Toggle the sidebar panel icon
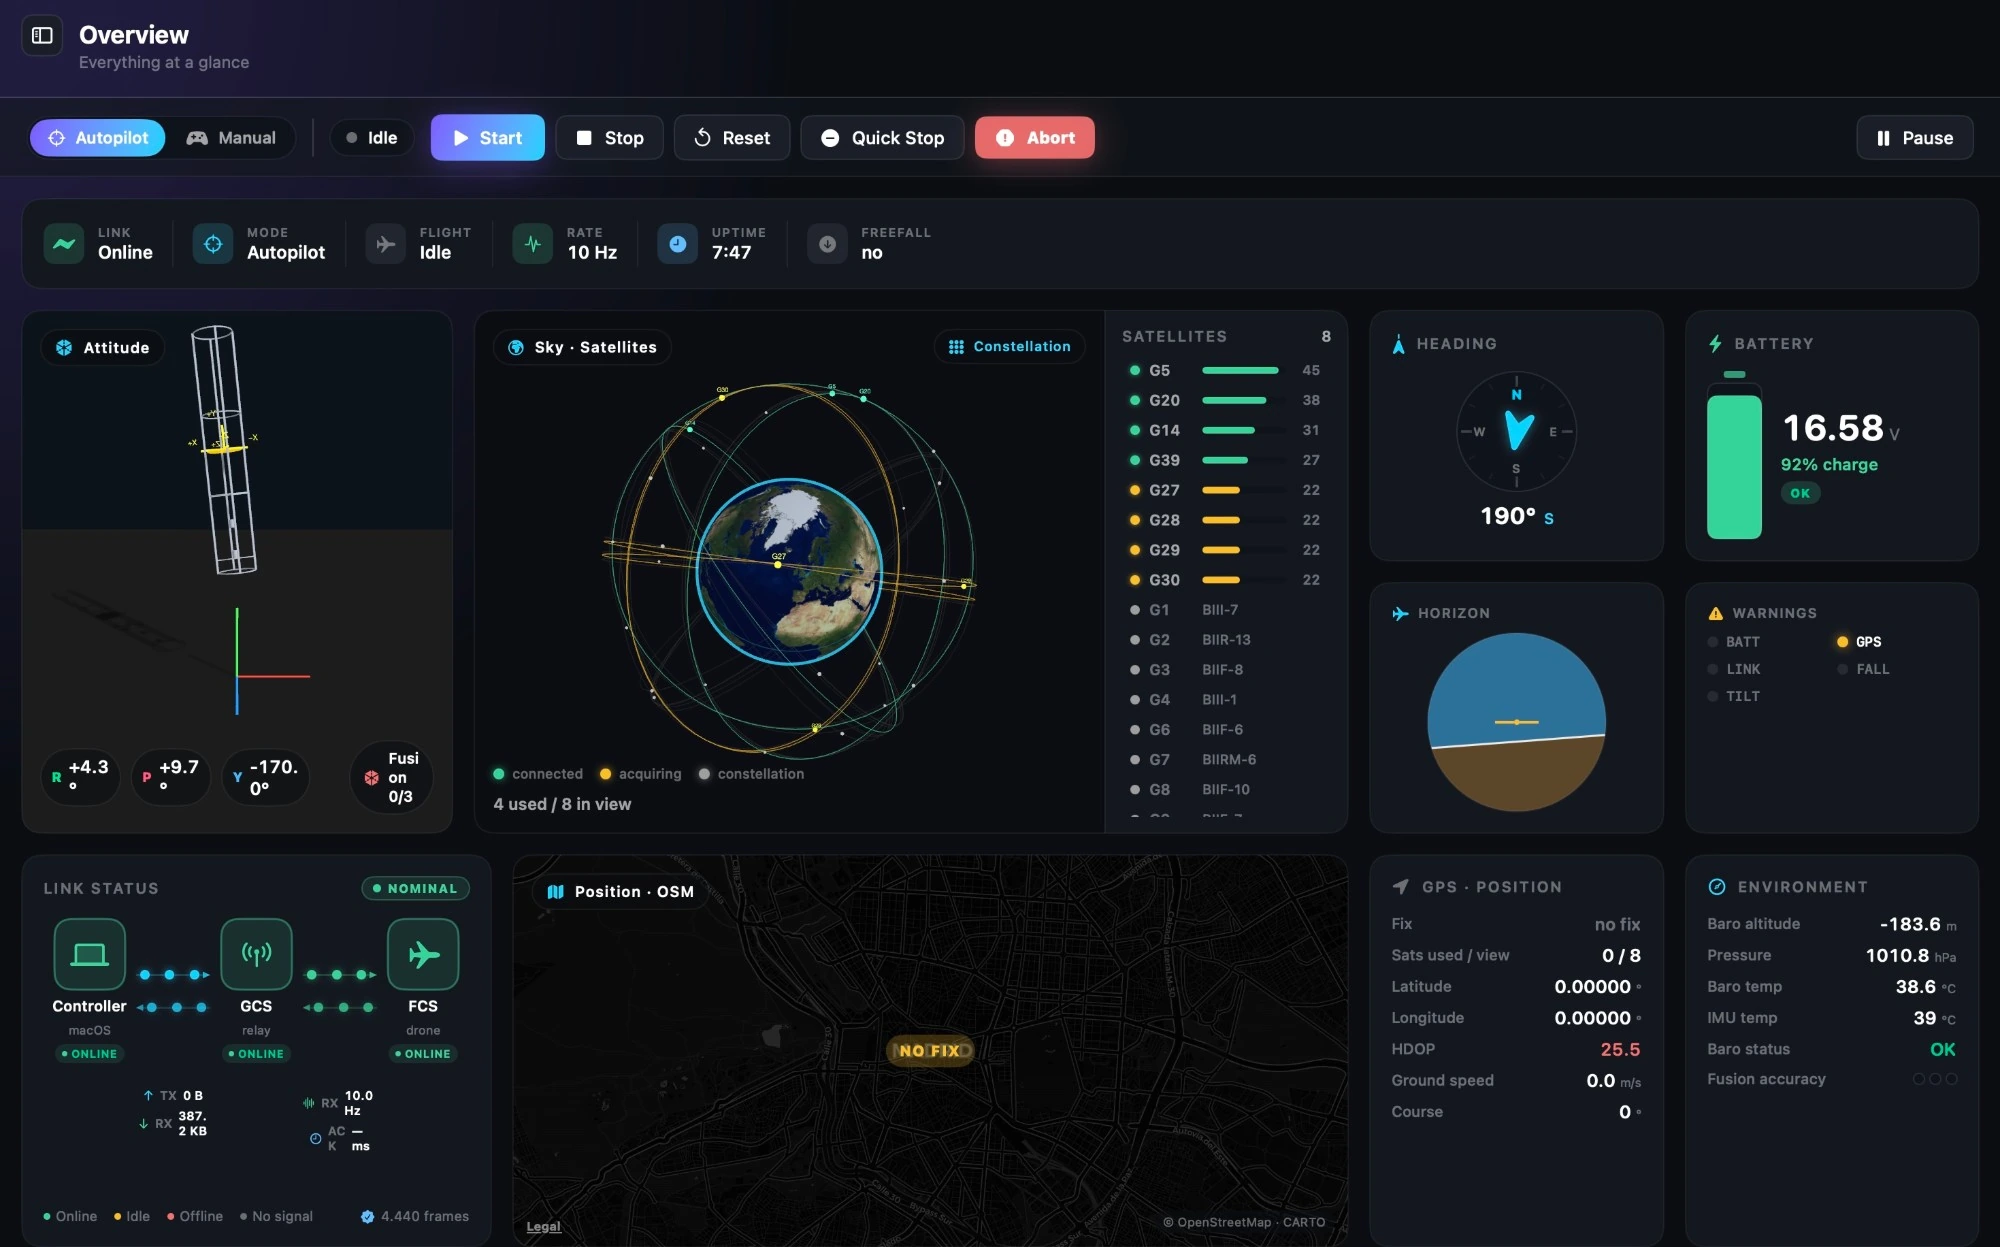 coord(42,36)
